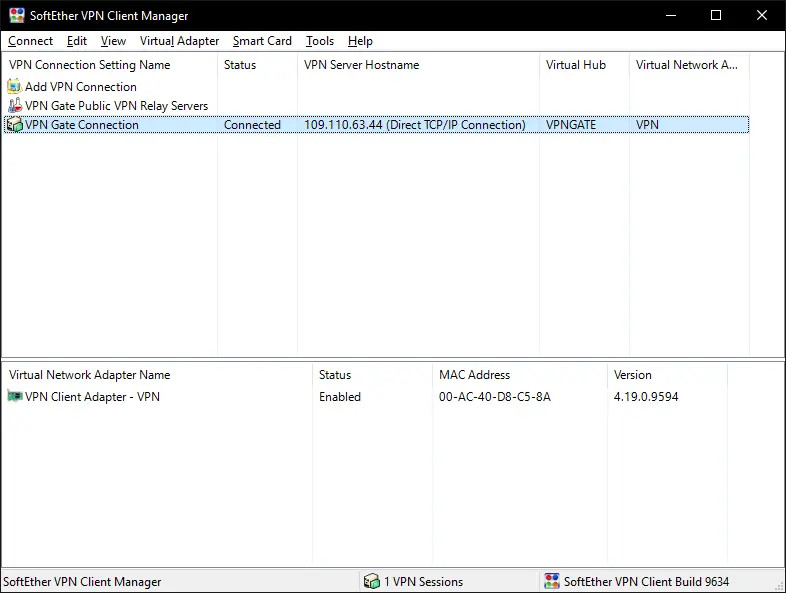Click SoftEther VPN Client Build 9634 text

pyautogui.click(x=647, y=581)
